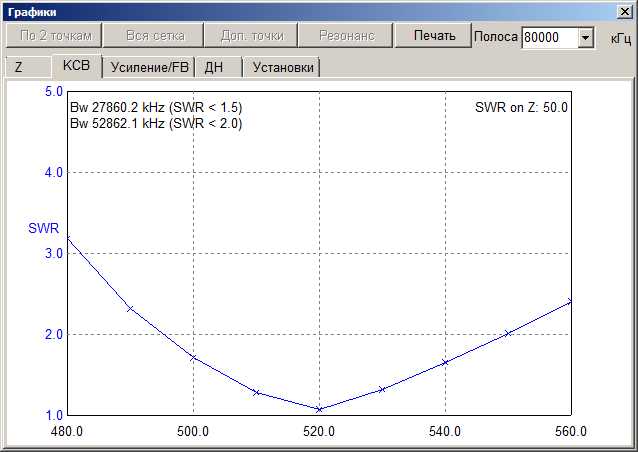Click the Печать button
This screenshot has height=452, width=638.
click(434, 36)
